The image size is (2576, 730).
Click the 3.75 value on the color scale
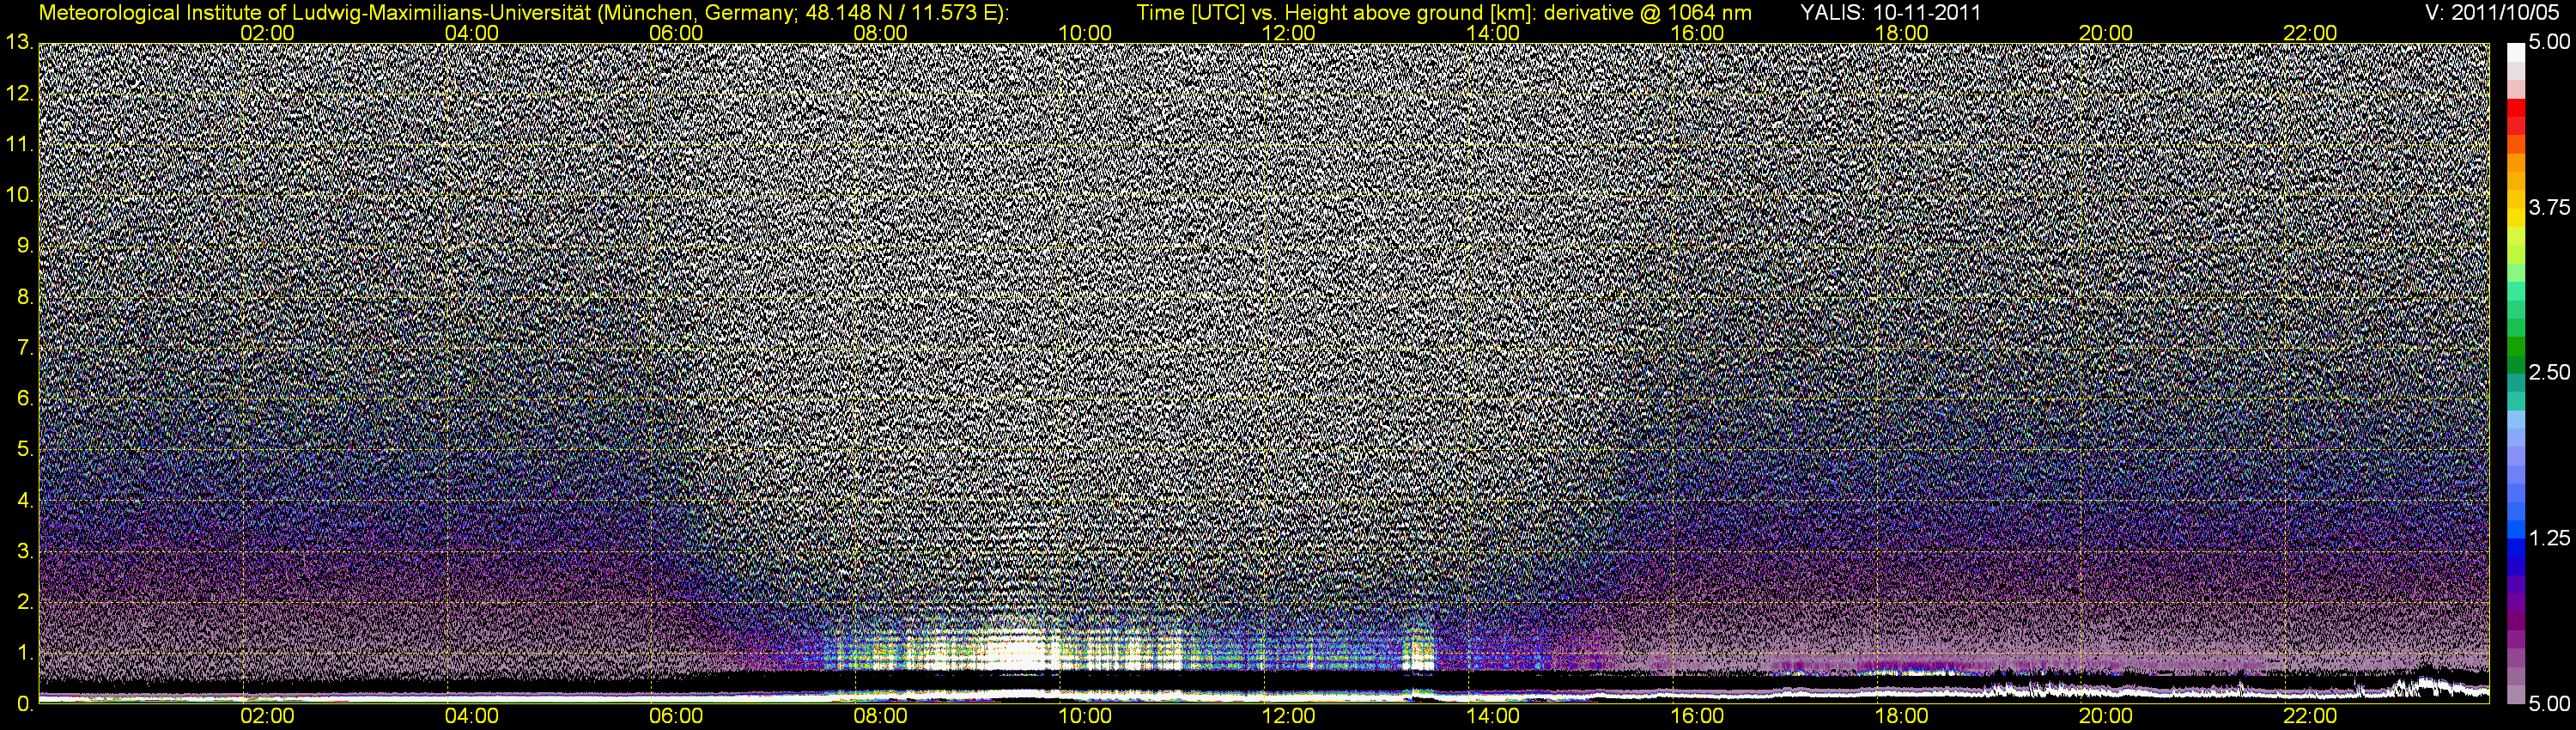click(x=2549, y=208)
